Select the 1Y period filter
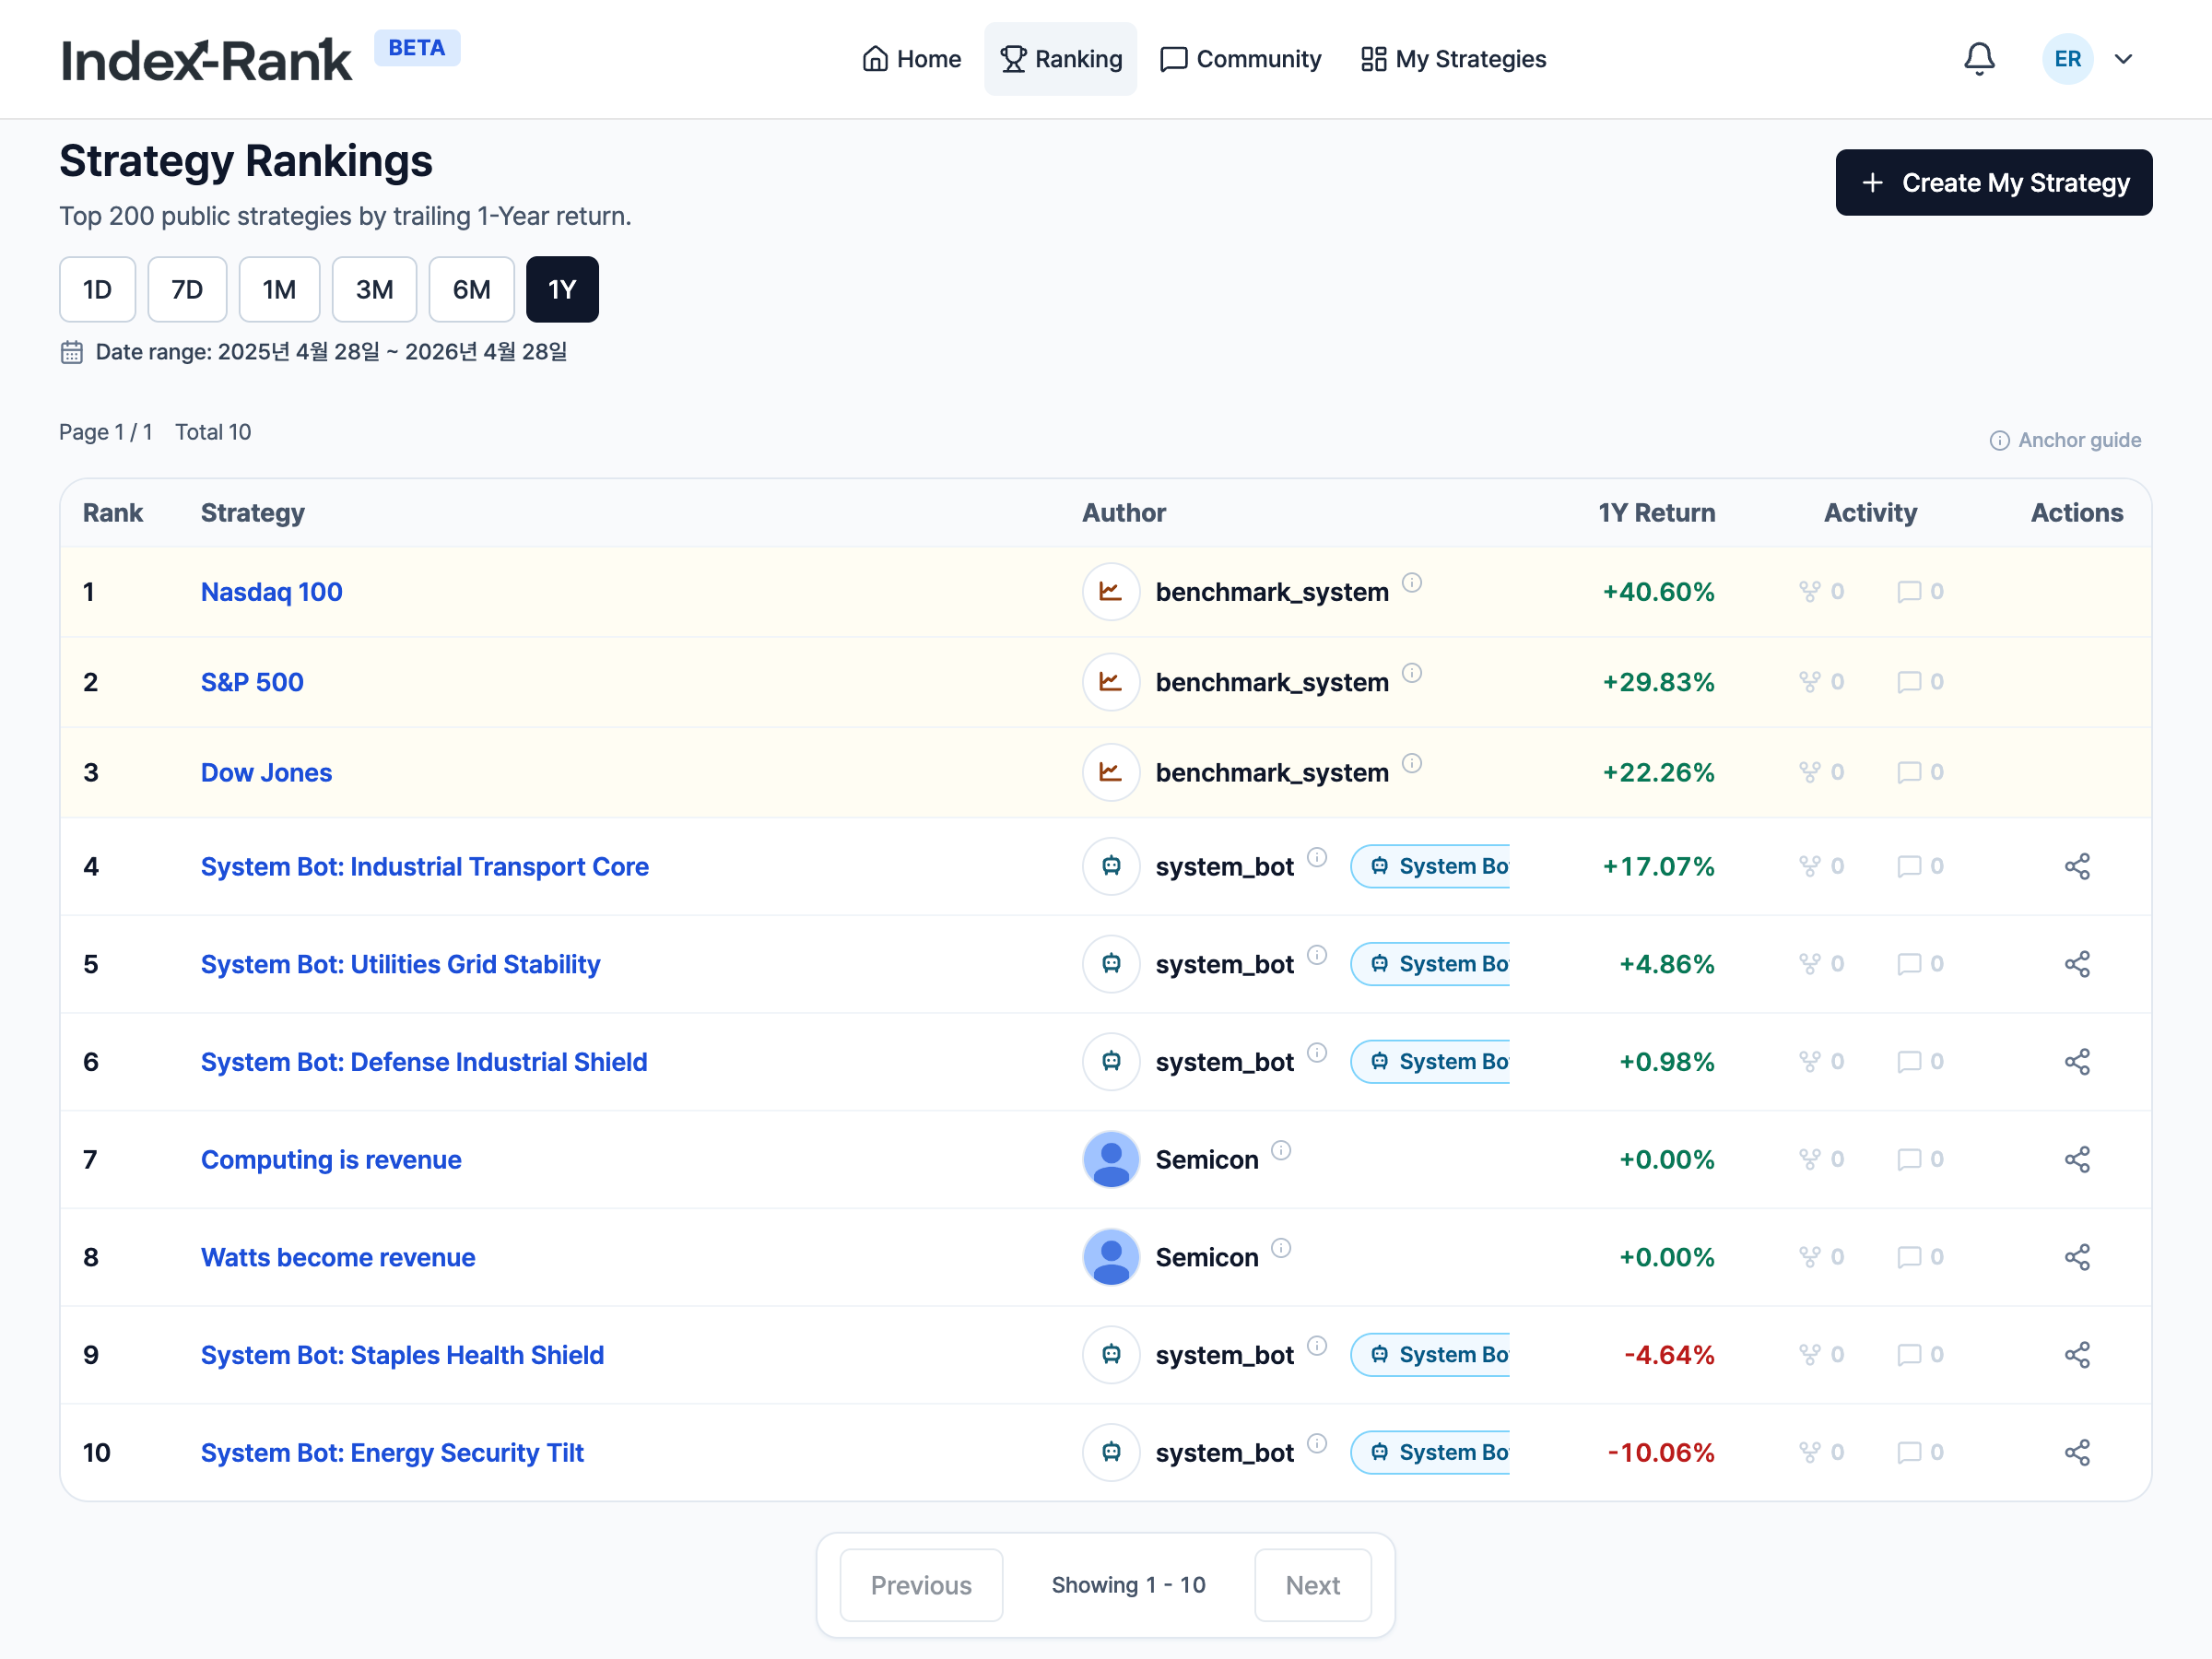This screenshot has height=1659, width=2212. tap(562, 289)
